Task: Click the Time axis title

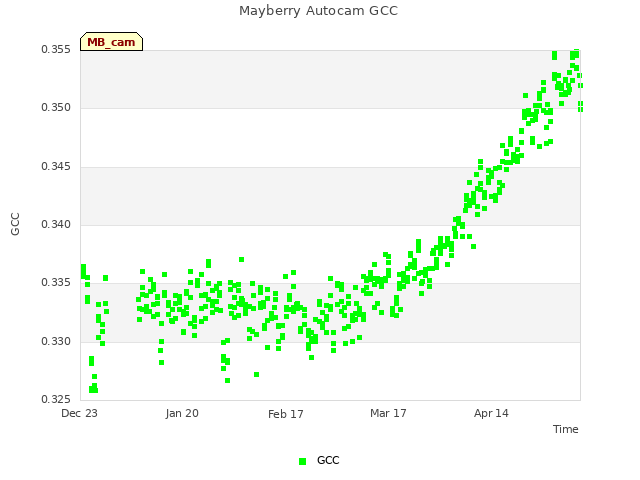Action: point(566,429)
